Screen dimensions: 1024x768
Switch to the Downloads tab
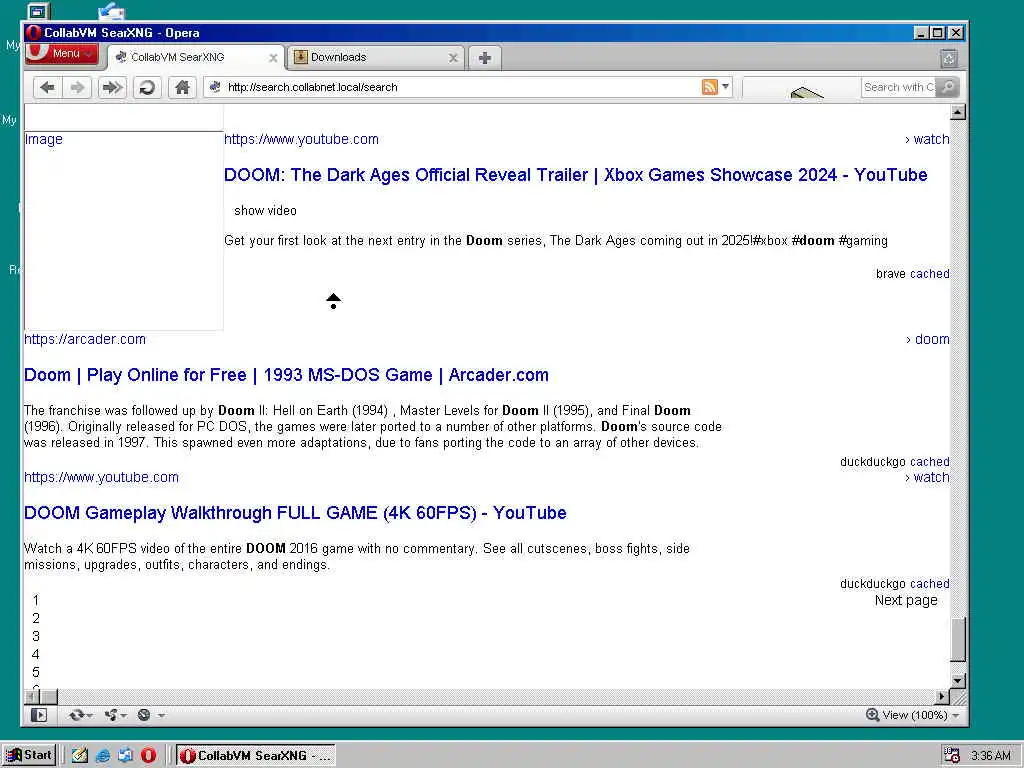click(376, 57)
